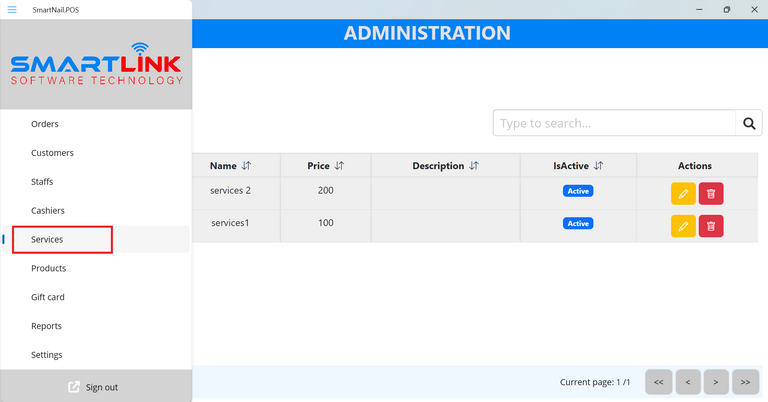Edit services1 with pencil icon
Viewport: 768px width, 402px height.
coord(683,226)
